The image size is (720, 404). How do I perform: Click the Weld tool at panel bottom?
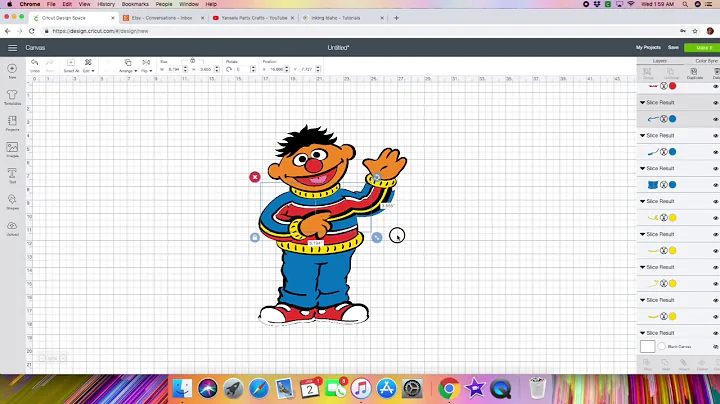click(x=665, y=365)
